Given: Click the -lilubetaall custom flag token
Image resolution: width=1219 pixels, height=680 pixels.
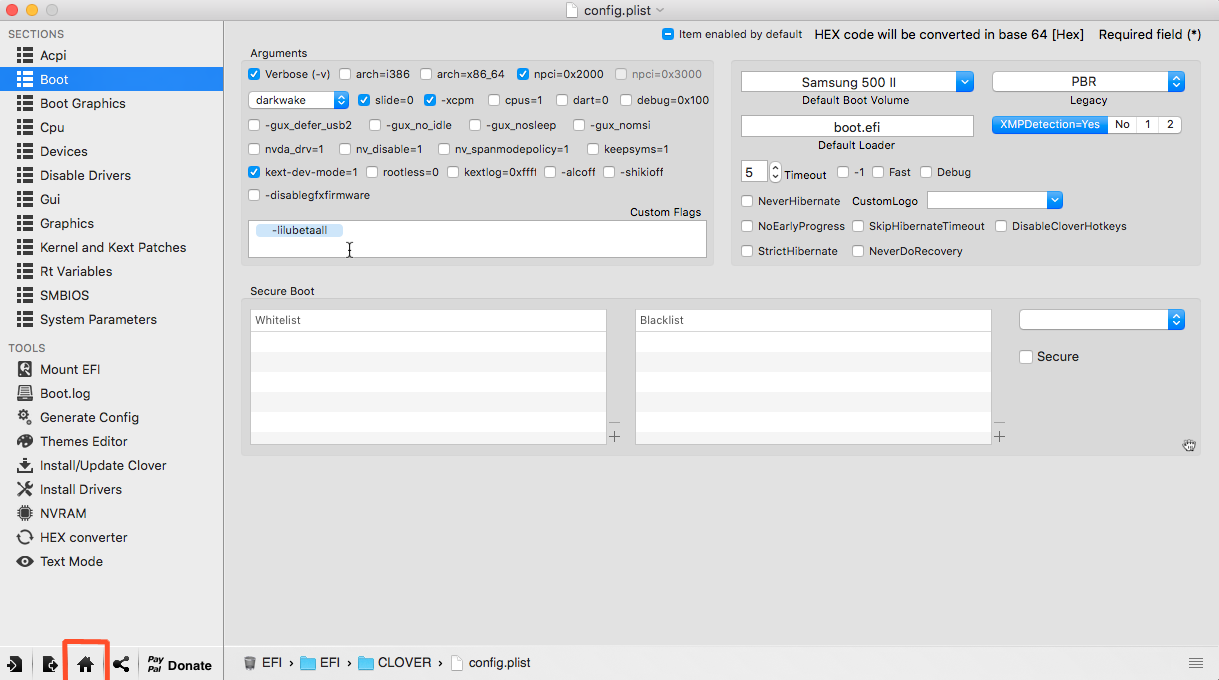Looking at the screenshot, I should [x=299, y=230].
